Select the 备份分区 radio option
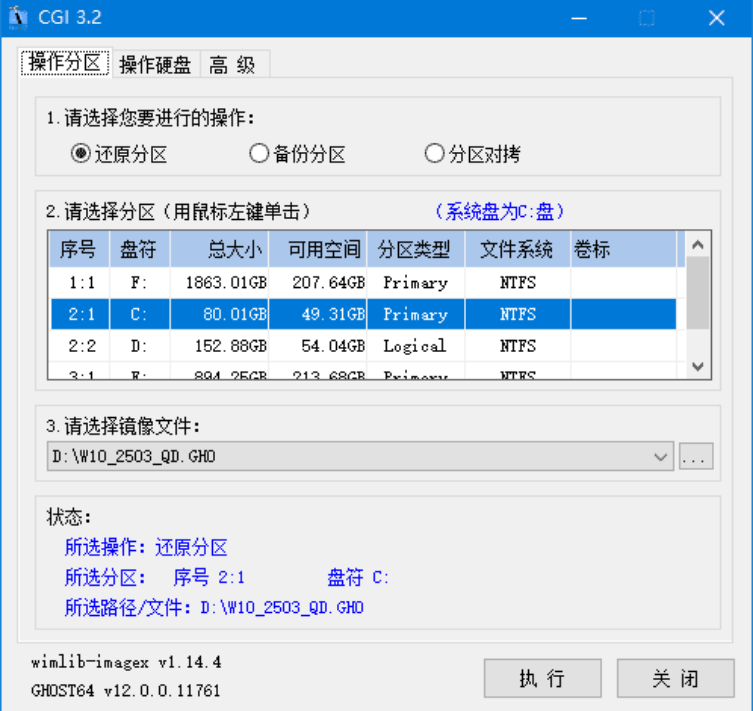Image resolution: width=753 pixels, height=711 pixels. pyautogui.click(x=259, y=154)
